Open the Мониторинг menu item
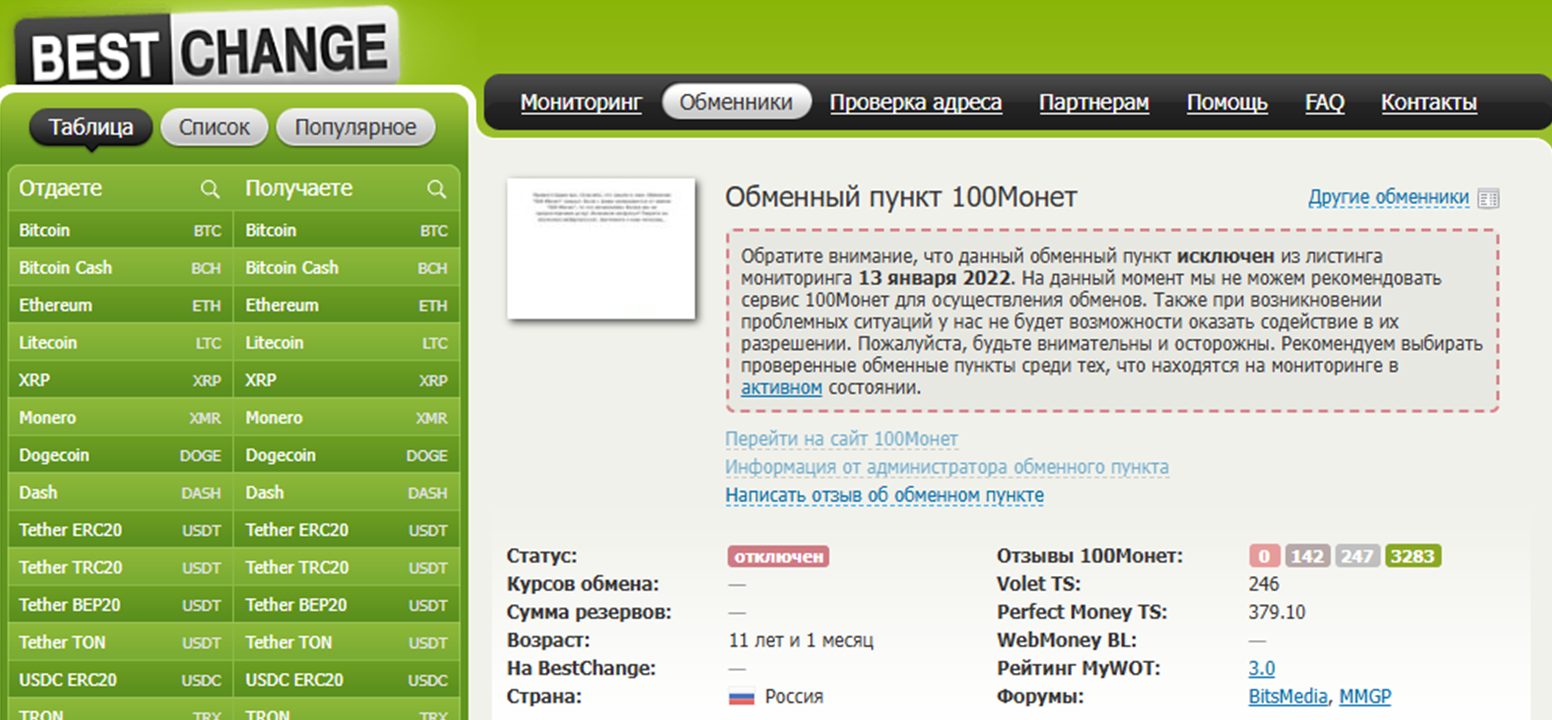1552x720 pixels. pyautogui.click(x=581, y=102)
